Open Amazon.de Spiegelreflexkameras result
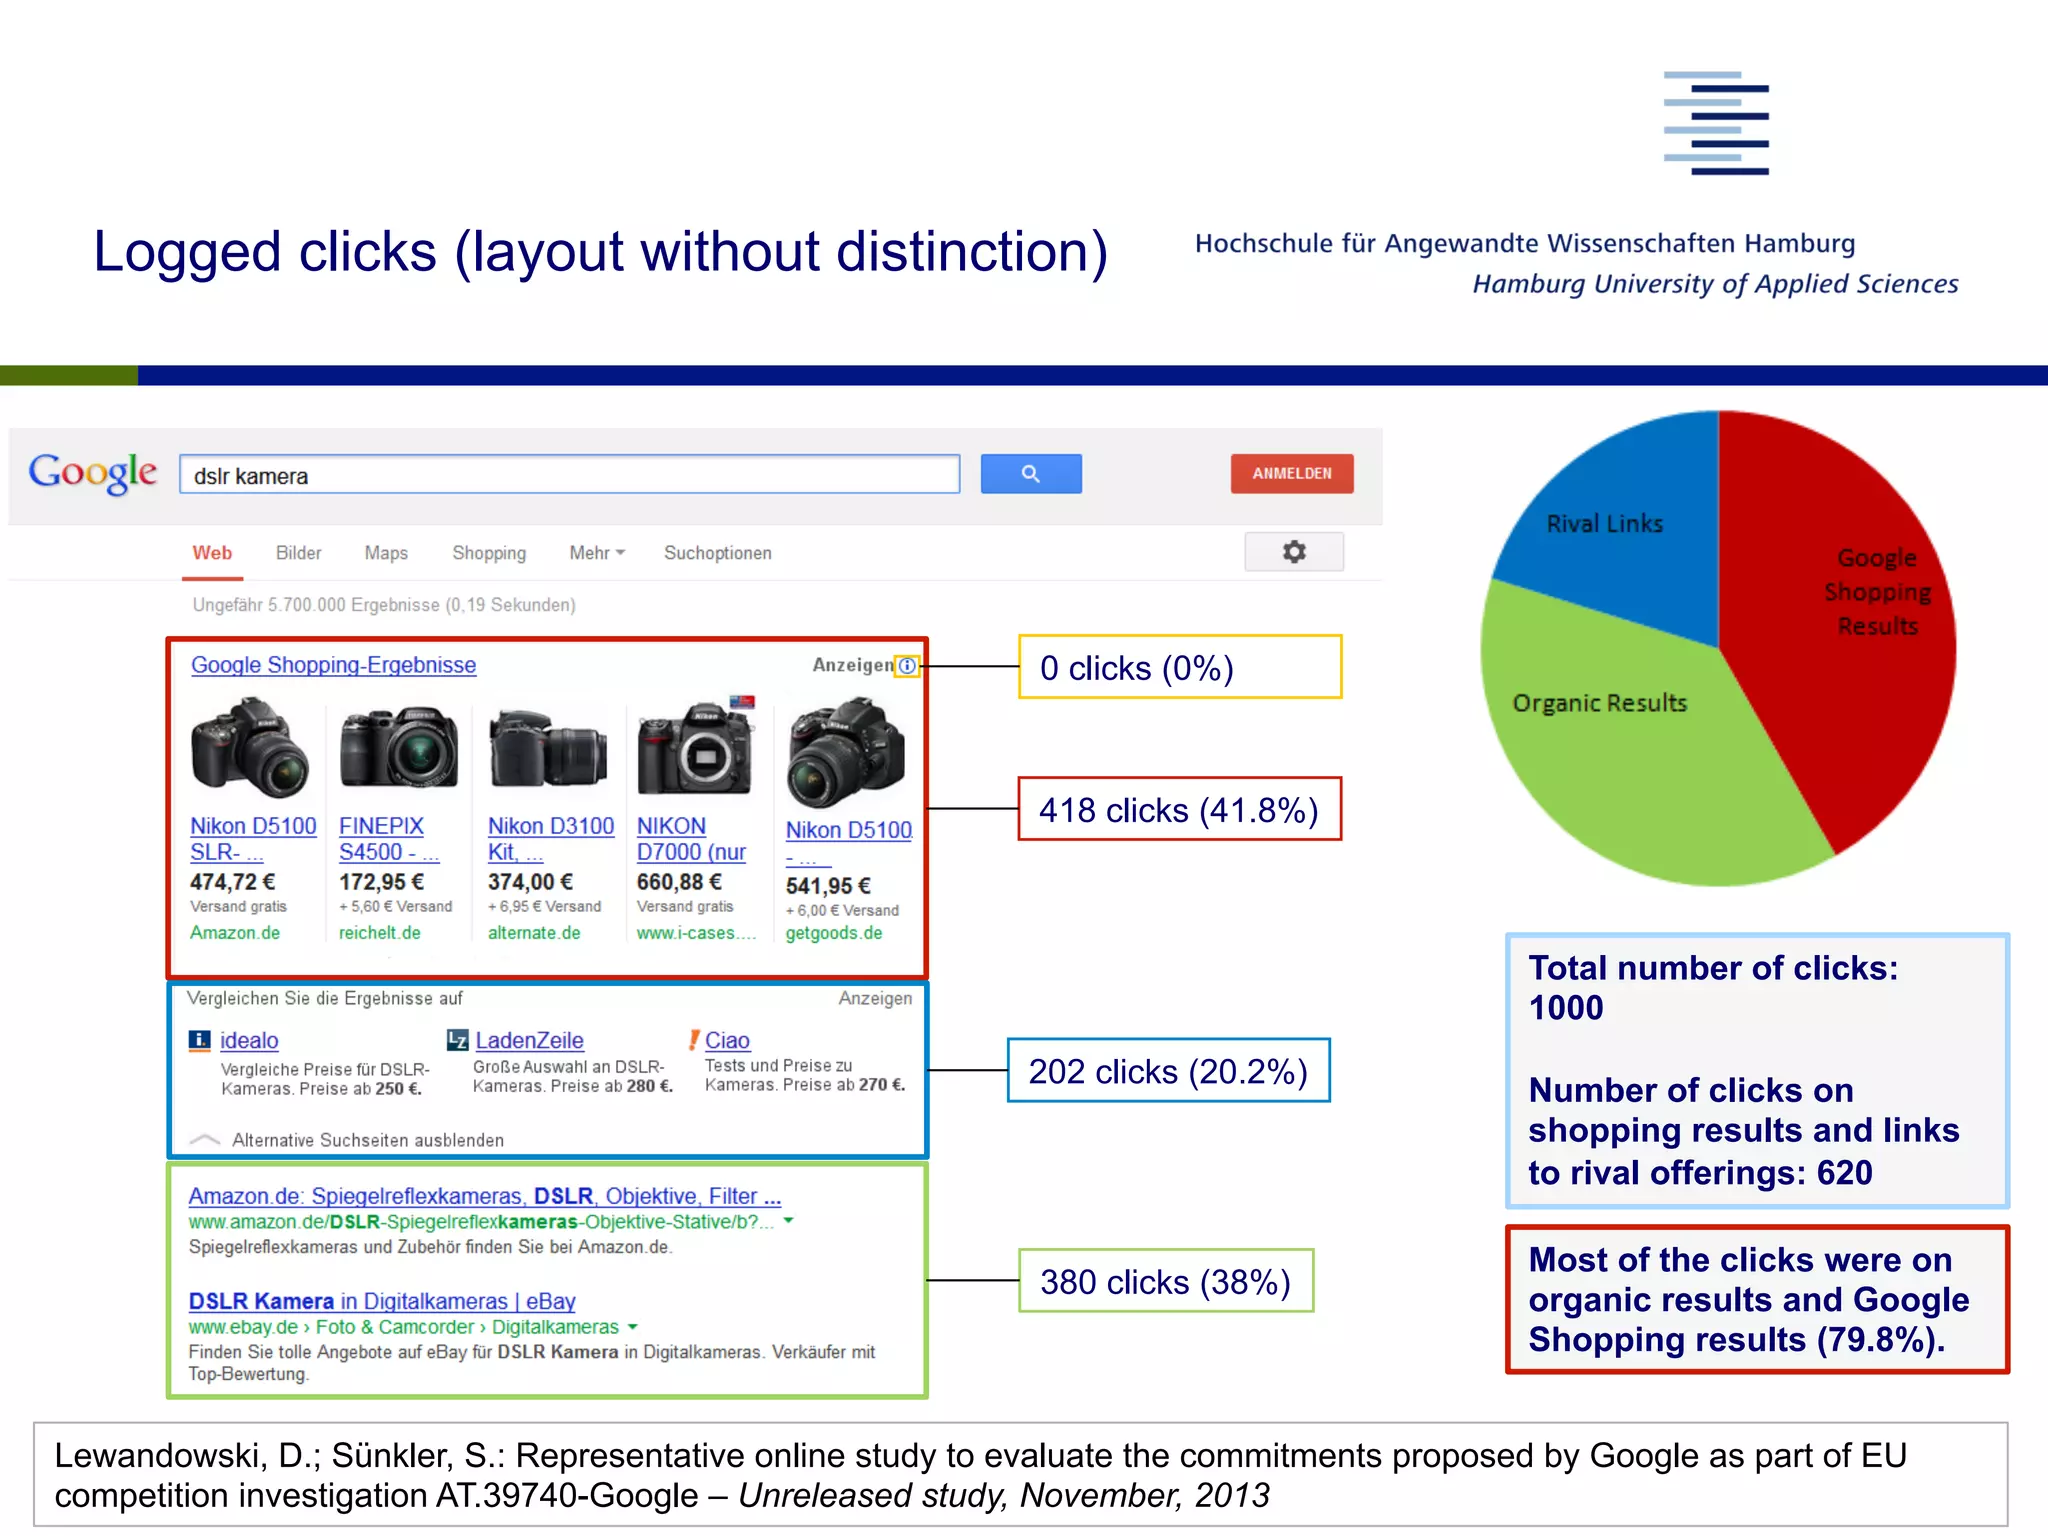This screenshot has width=2048, height=1536. click(485, 1196)
